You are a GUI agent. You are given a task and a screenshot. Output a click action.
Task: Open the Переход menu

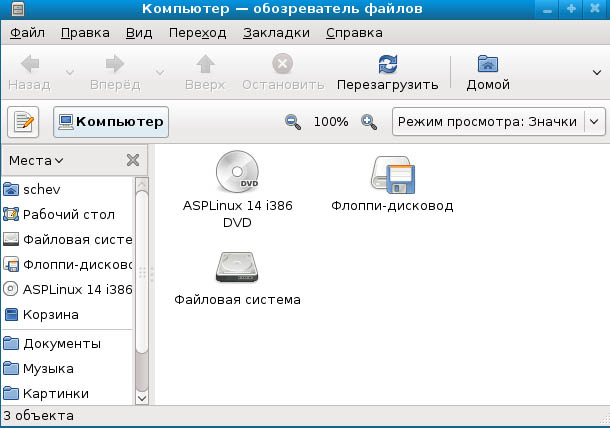[x=197, y=33]
